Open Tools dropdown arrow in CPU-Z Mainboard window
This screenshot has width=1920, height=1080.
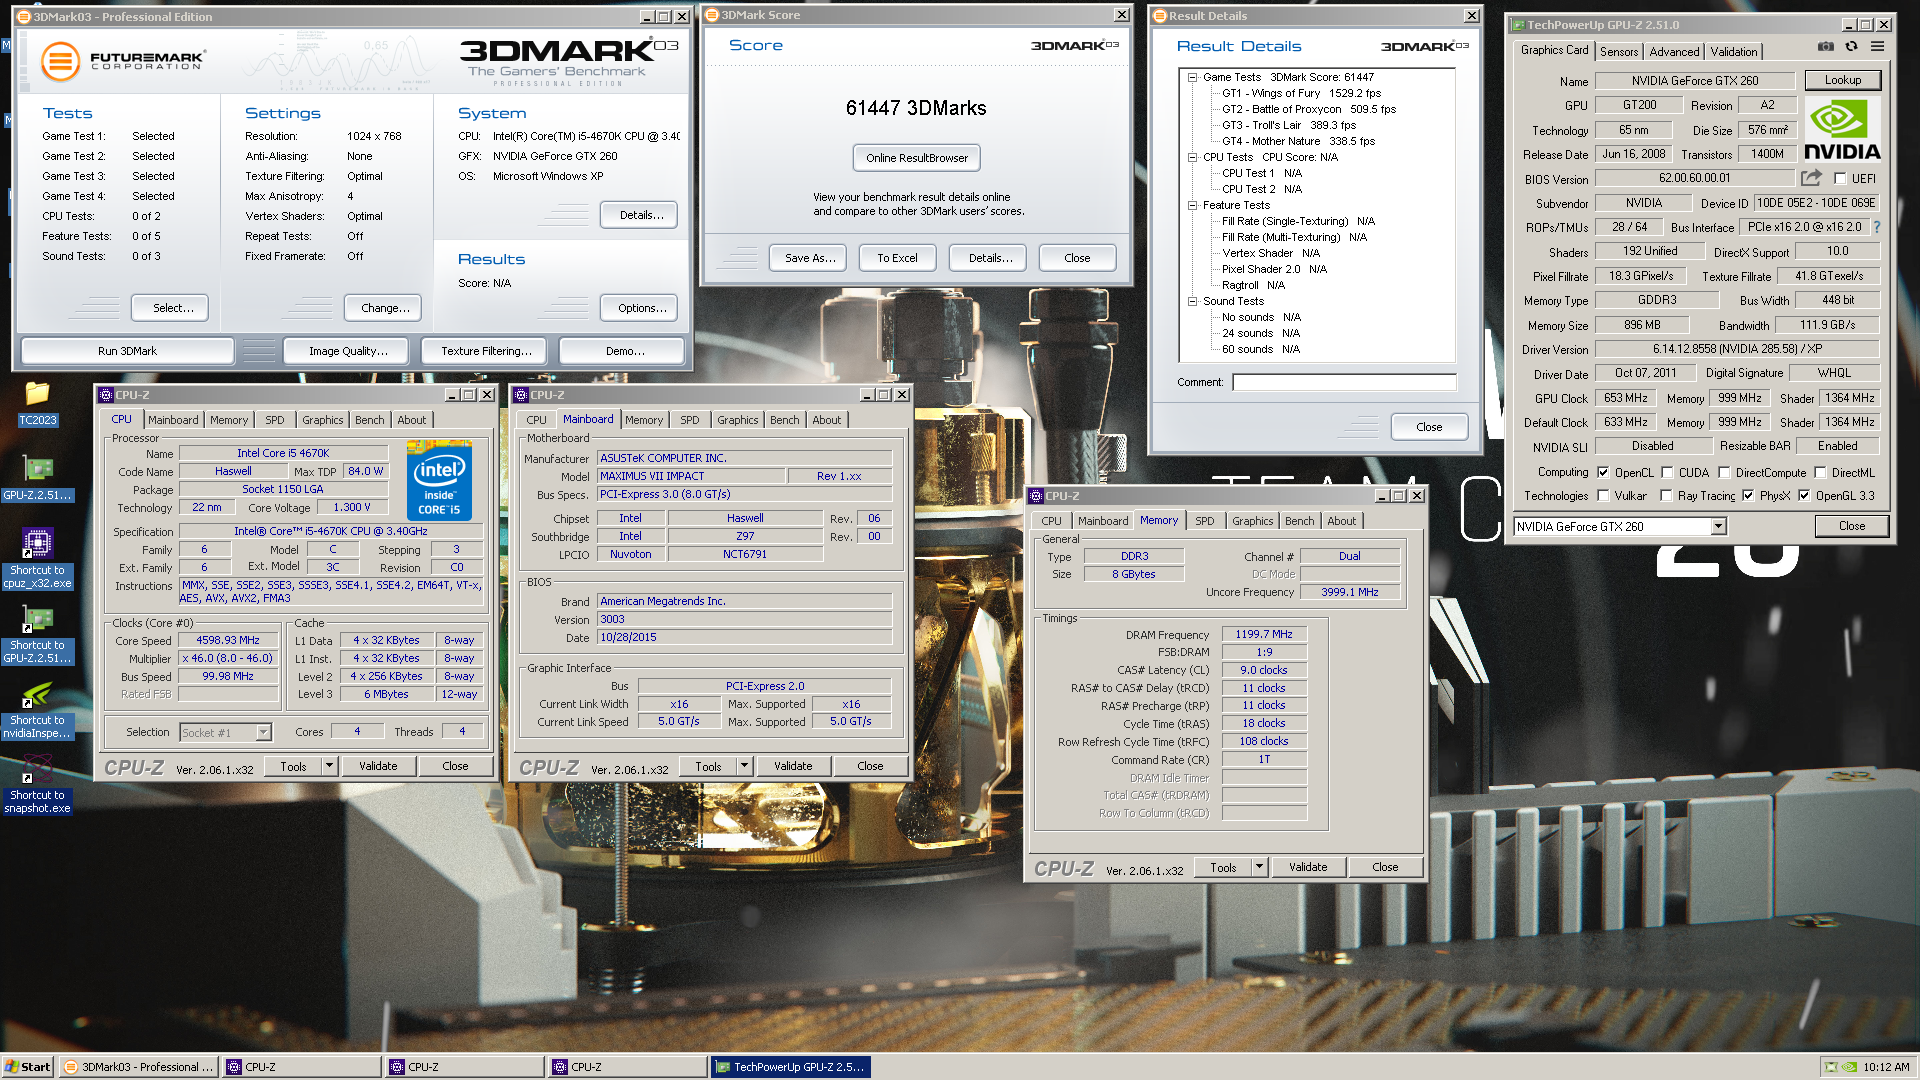(x=744, y=766)
